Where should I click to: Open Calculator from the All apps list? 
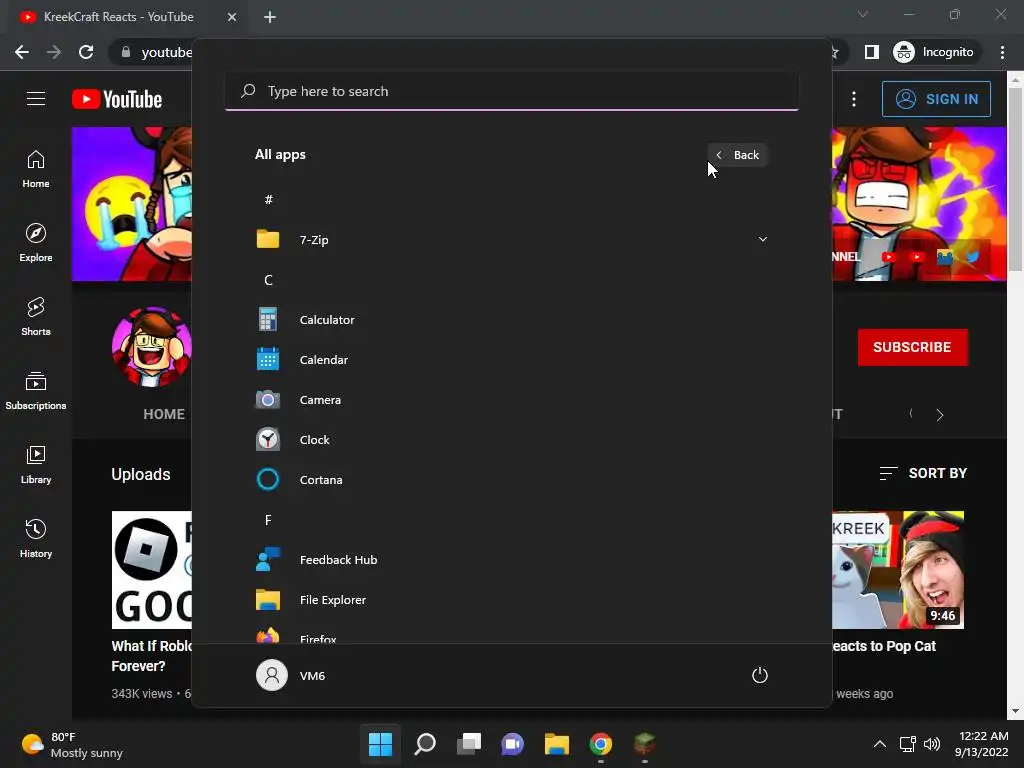511,320
